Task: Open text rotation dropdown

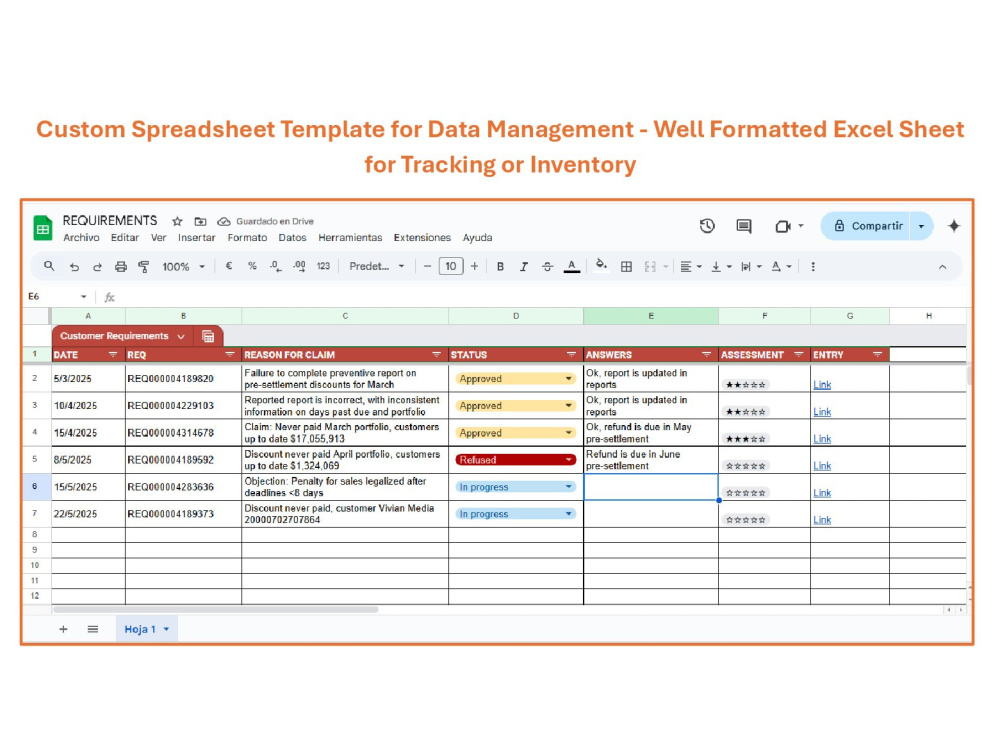Action: pos(781,267)
